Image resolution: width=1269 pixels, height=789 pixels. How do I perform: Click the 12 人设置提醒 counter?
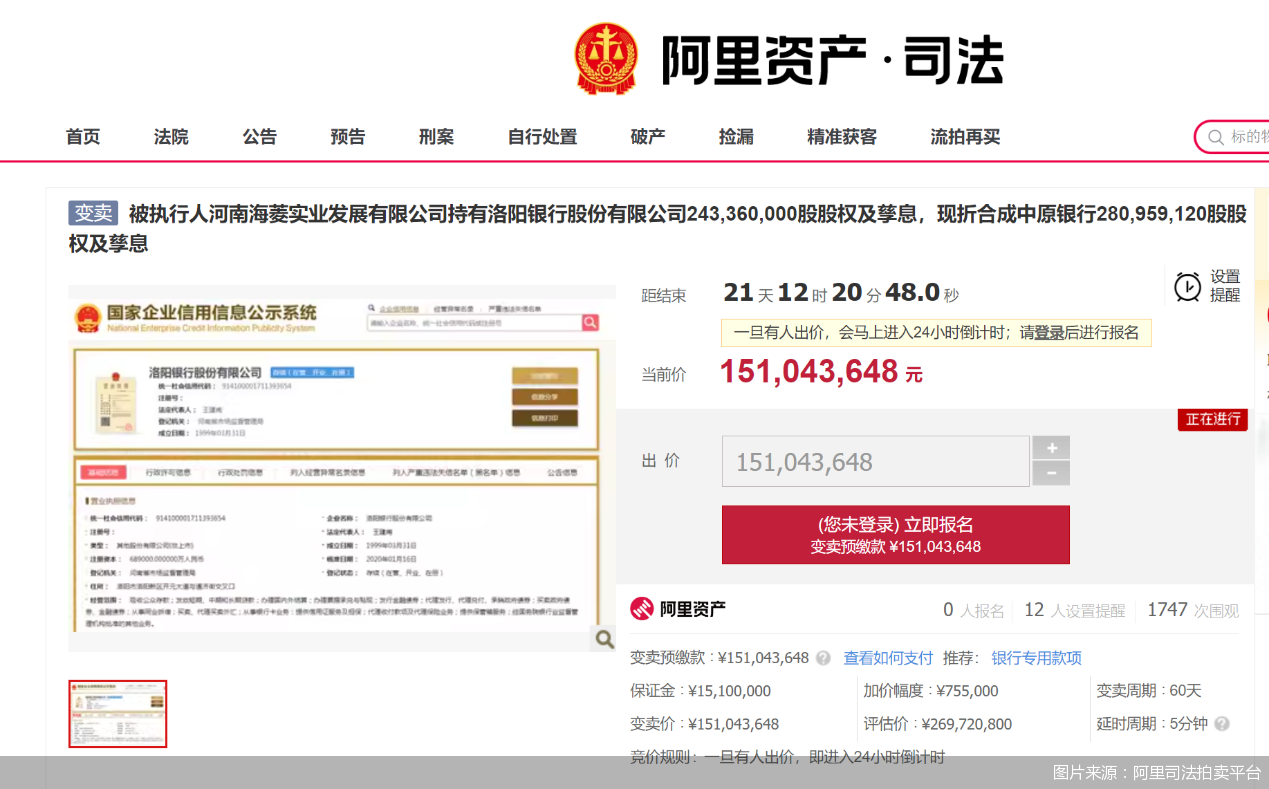coord(1075,610)
